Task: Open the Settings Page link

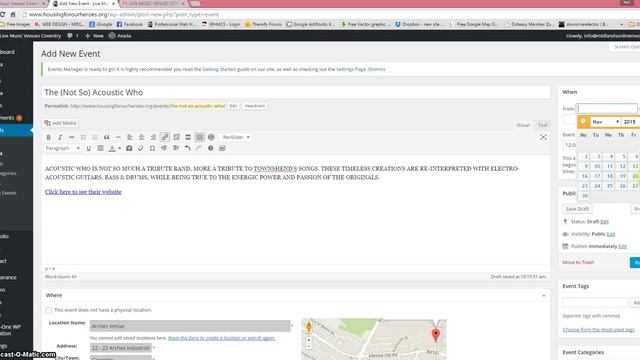Action: [351, 69]
